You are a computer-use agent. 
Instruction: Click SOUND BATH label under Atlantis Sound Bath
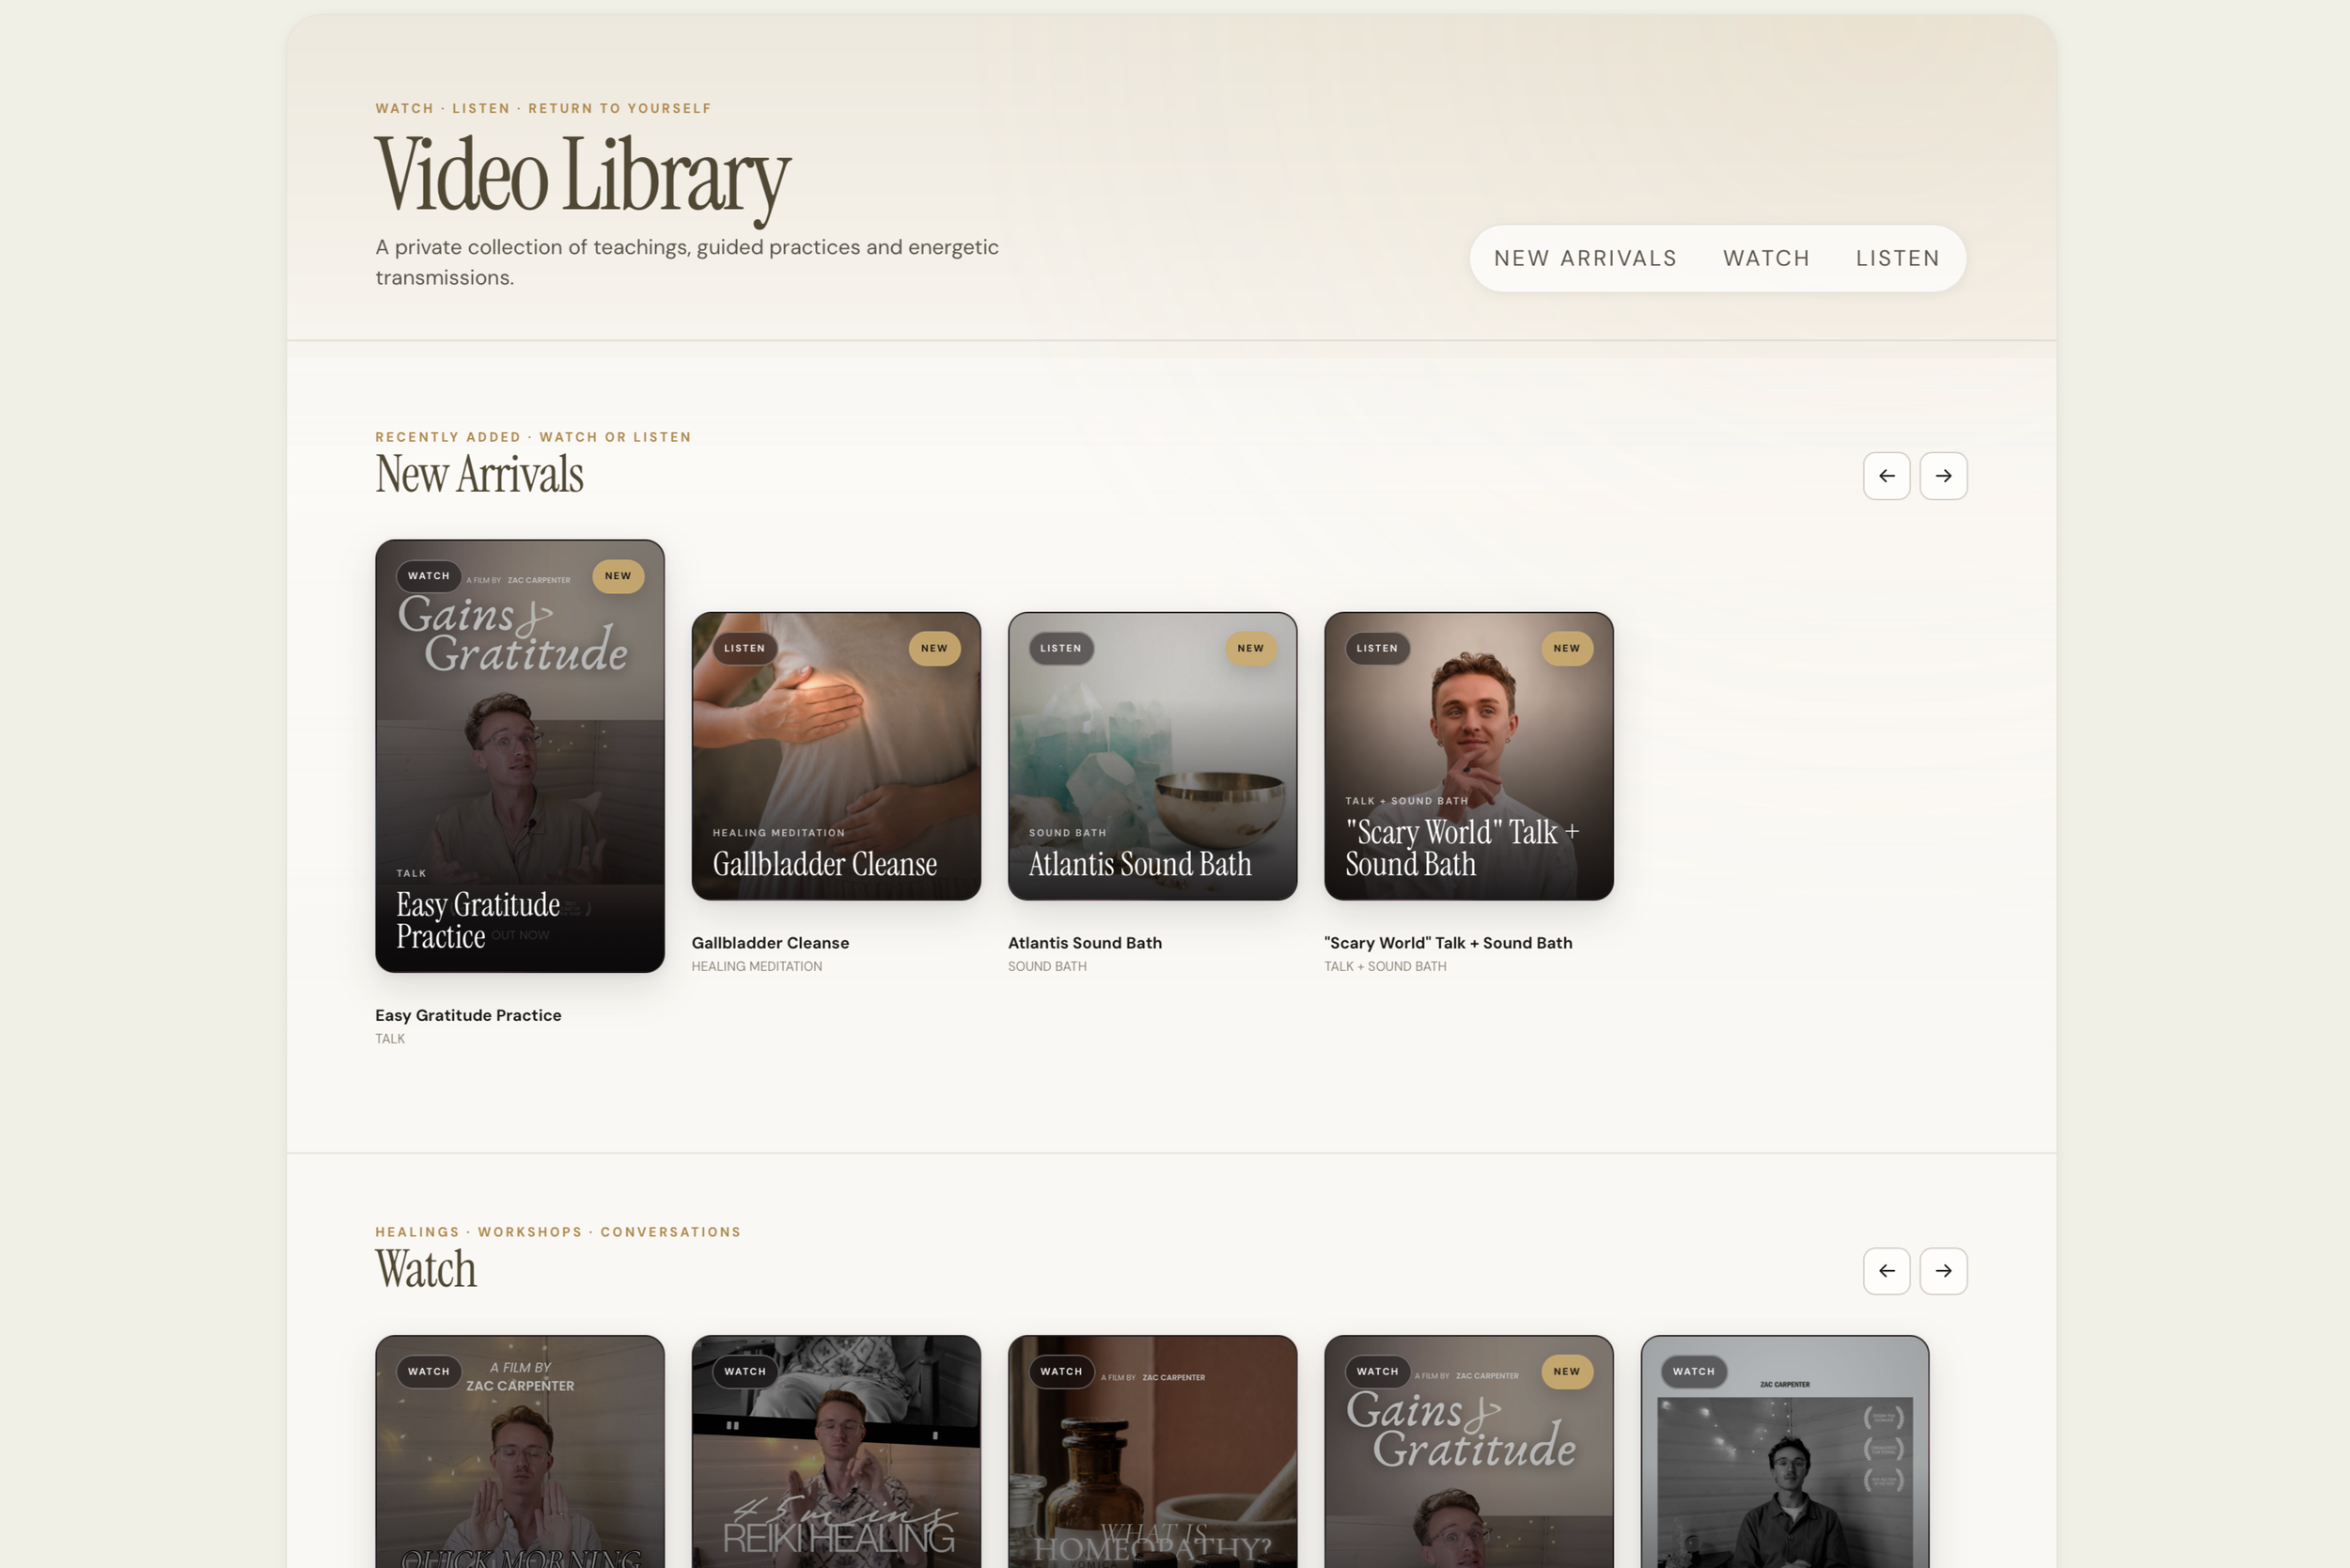pos(1047,967)
